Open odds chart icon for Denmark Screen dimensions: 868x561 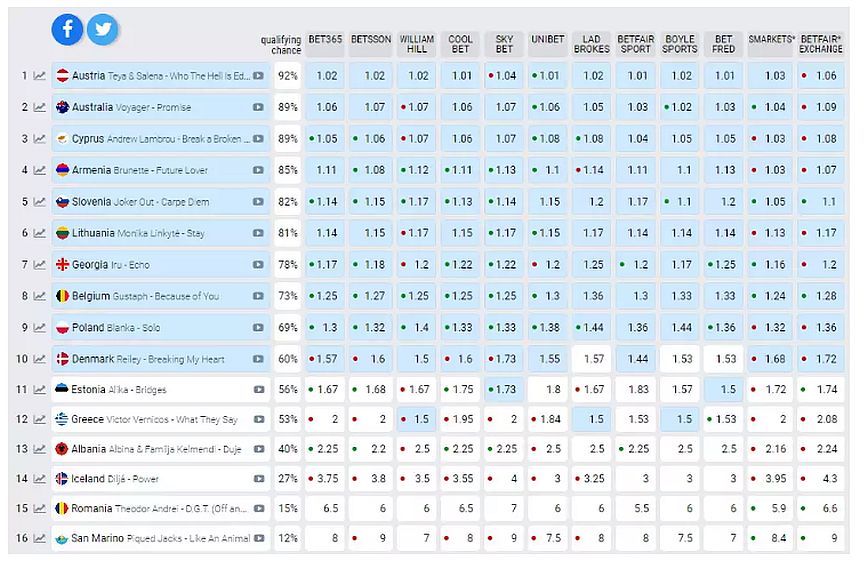point(40,359)
